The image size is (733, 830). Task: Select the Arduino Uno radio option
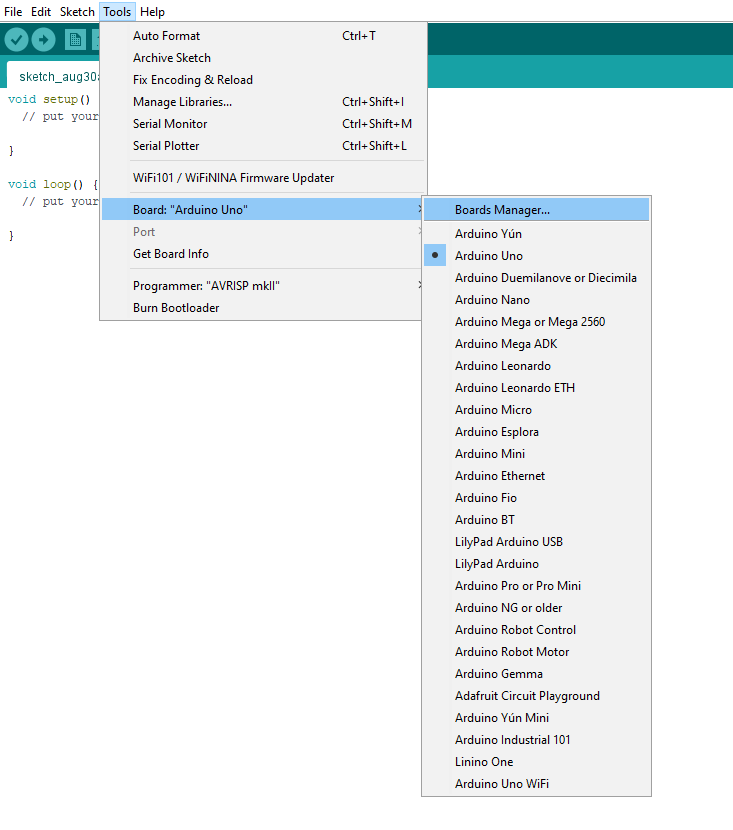pos(537,256)
